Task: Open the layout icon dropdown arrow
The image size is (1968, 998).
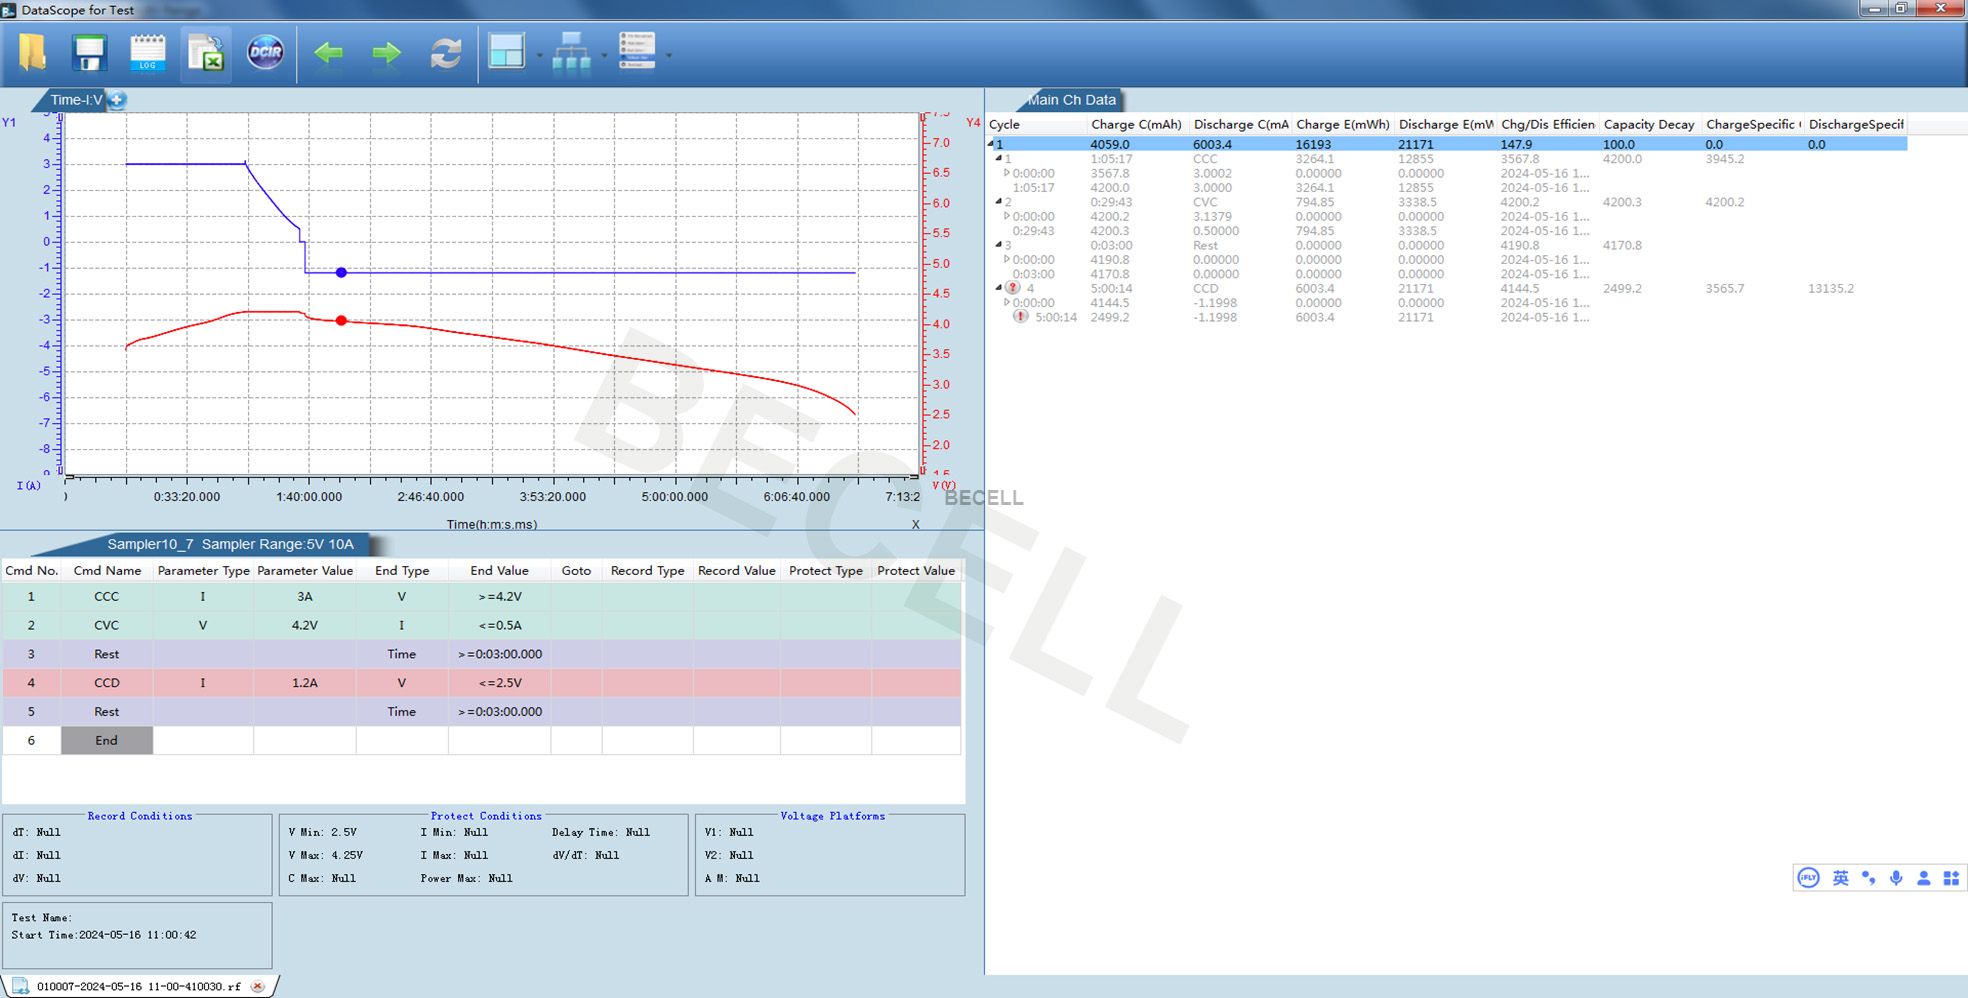Action: 539,55
